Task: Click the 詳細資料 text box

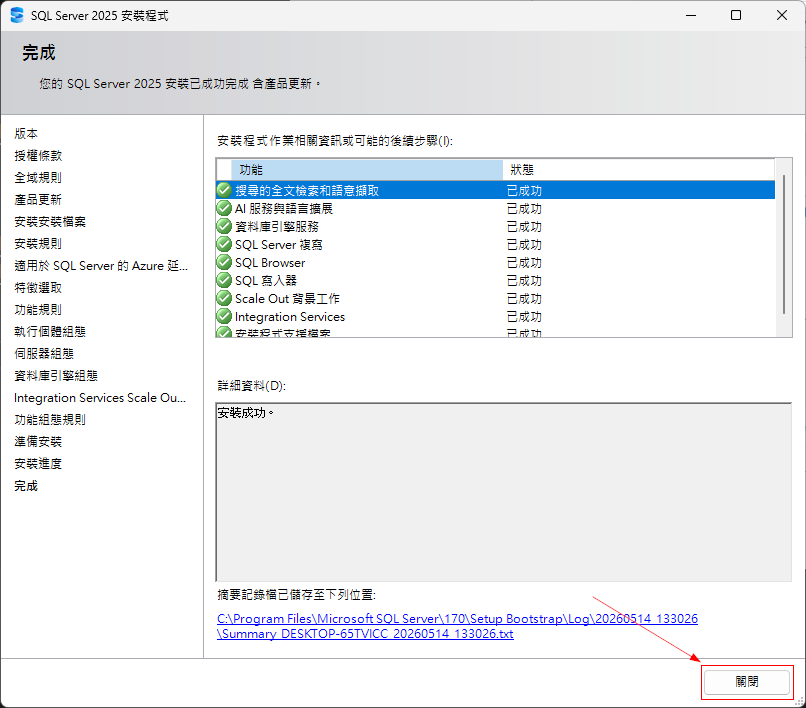Action: point(504,492)
